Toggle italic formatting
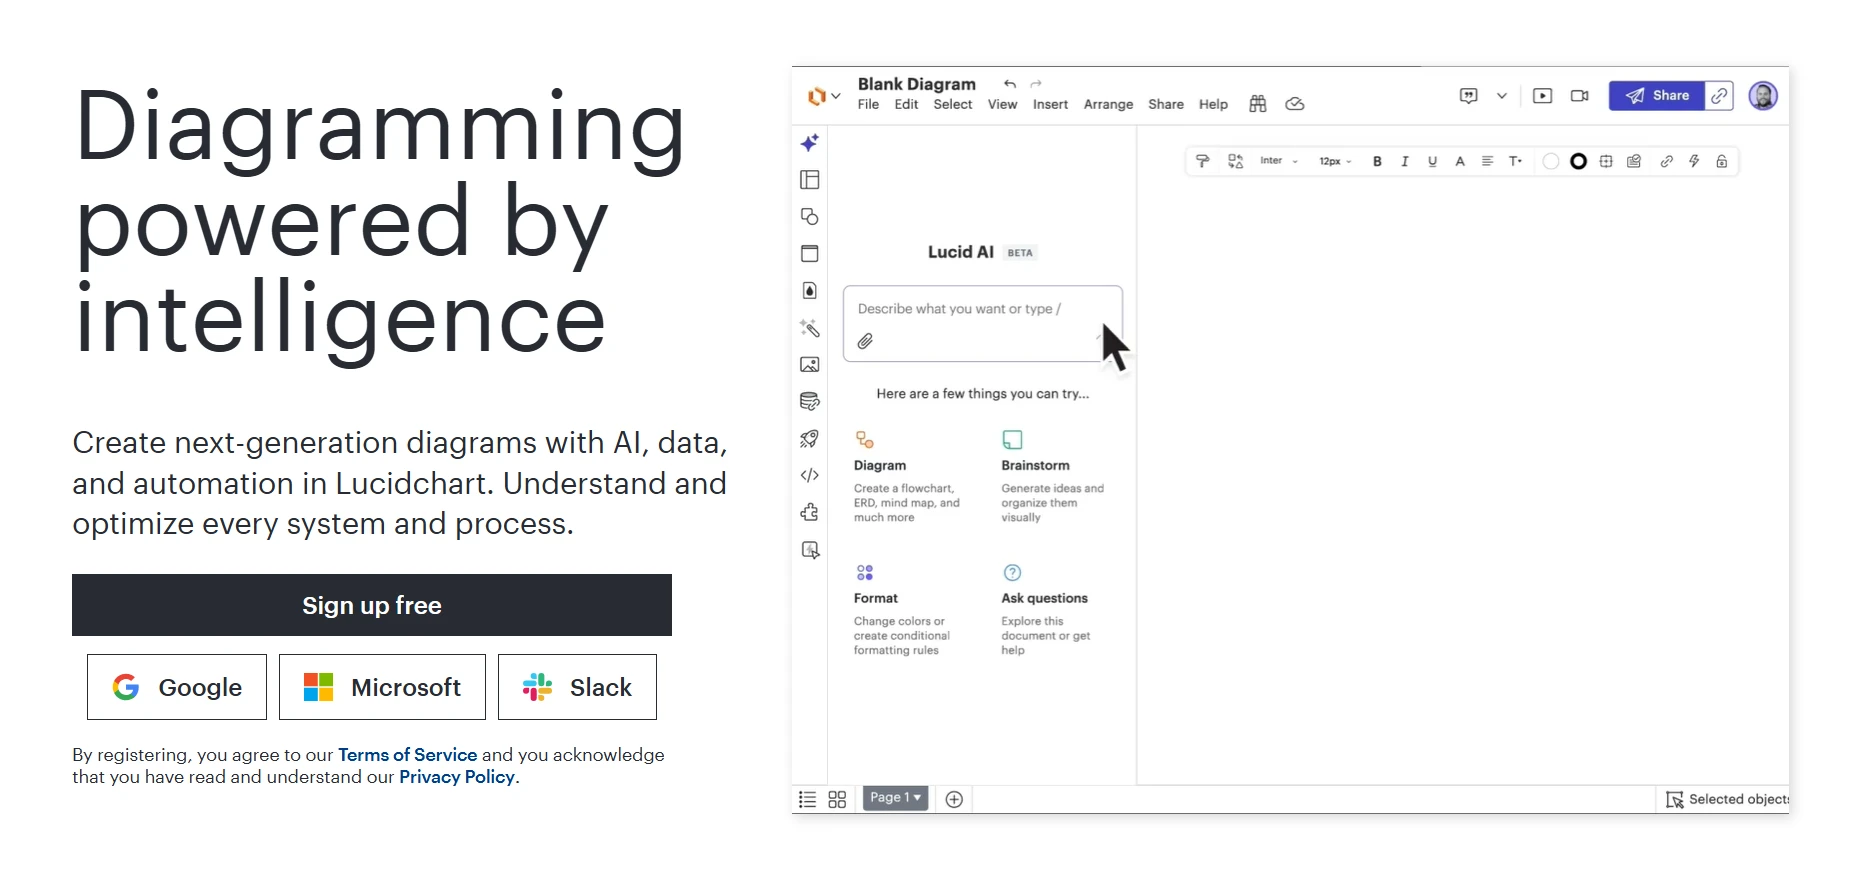 point(1405,161)
